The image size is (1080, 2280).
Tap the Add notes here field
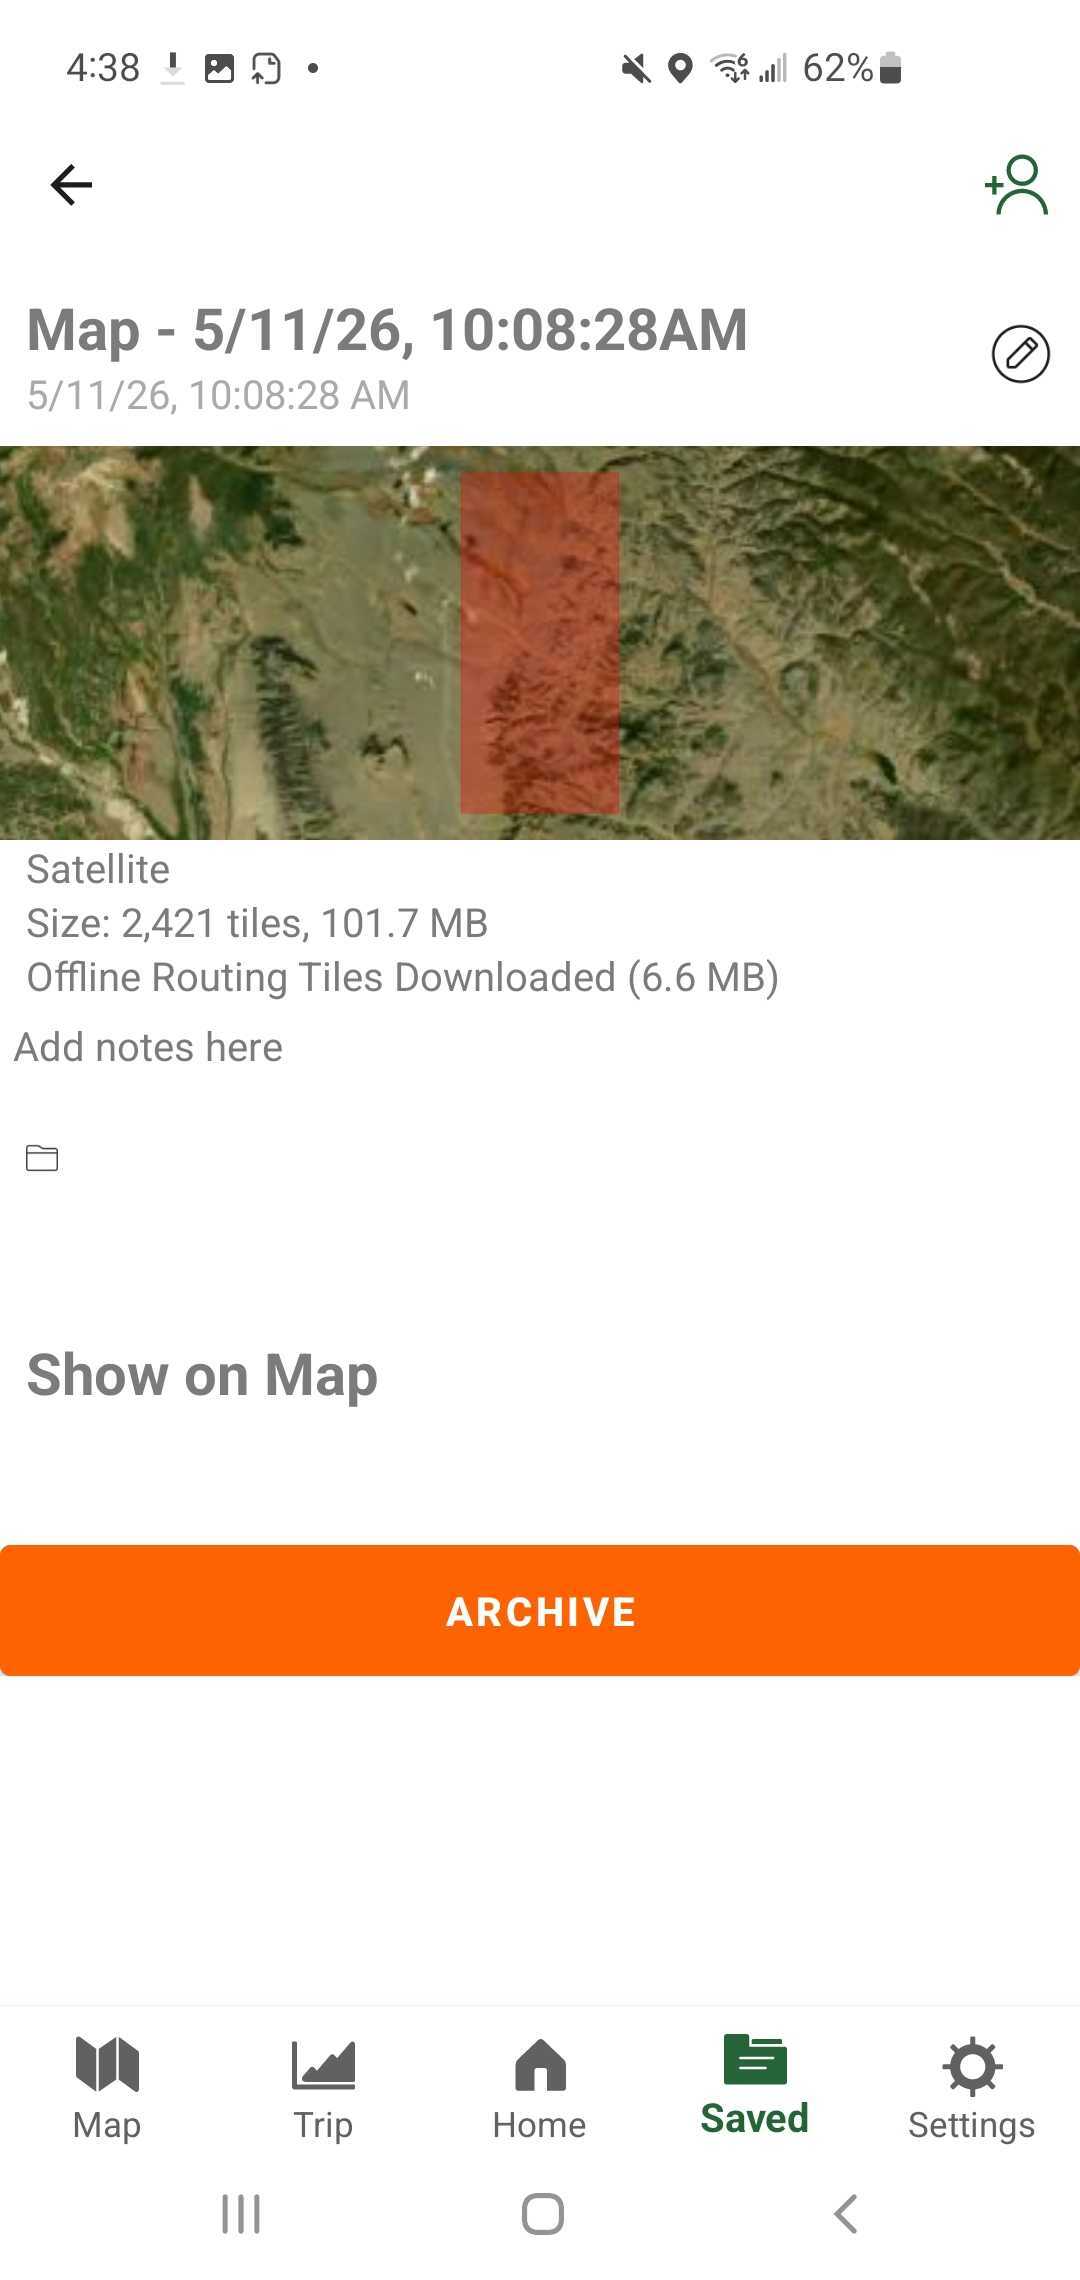pos(148,1047)
